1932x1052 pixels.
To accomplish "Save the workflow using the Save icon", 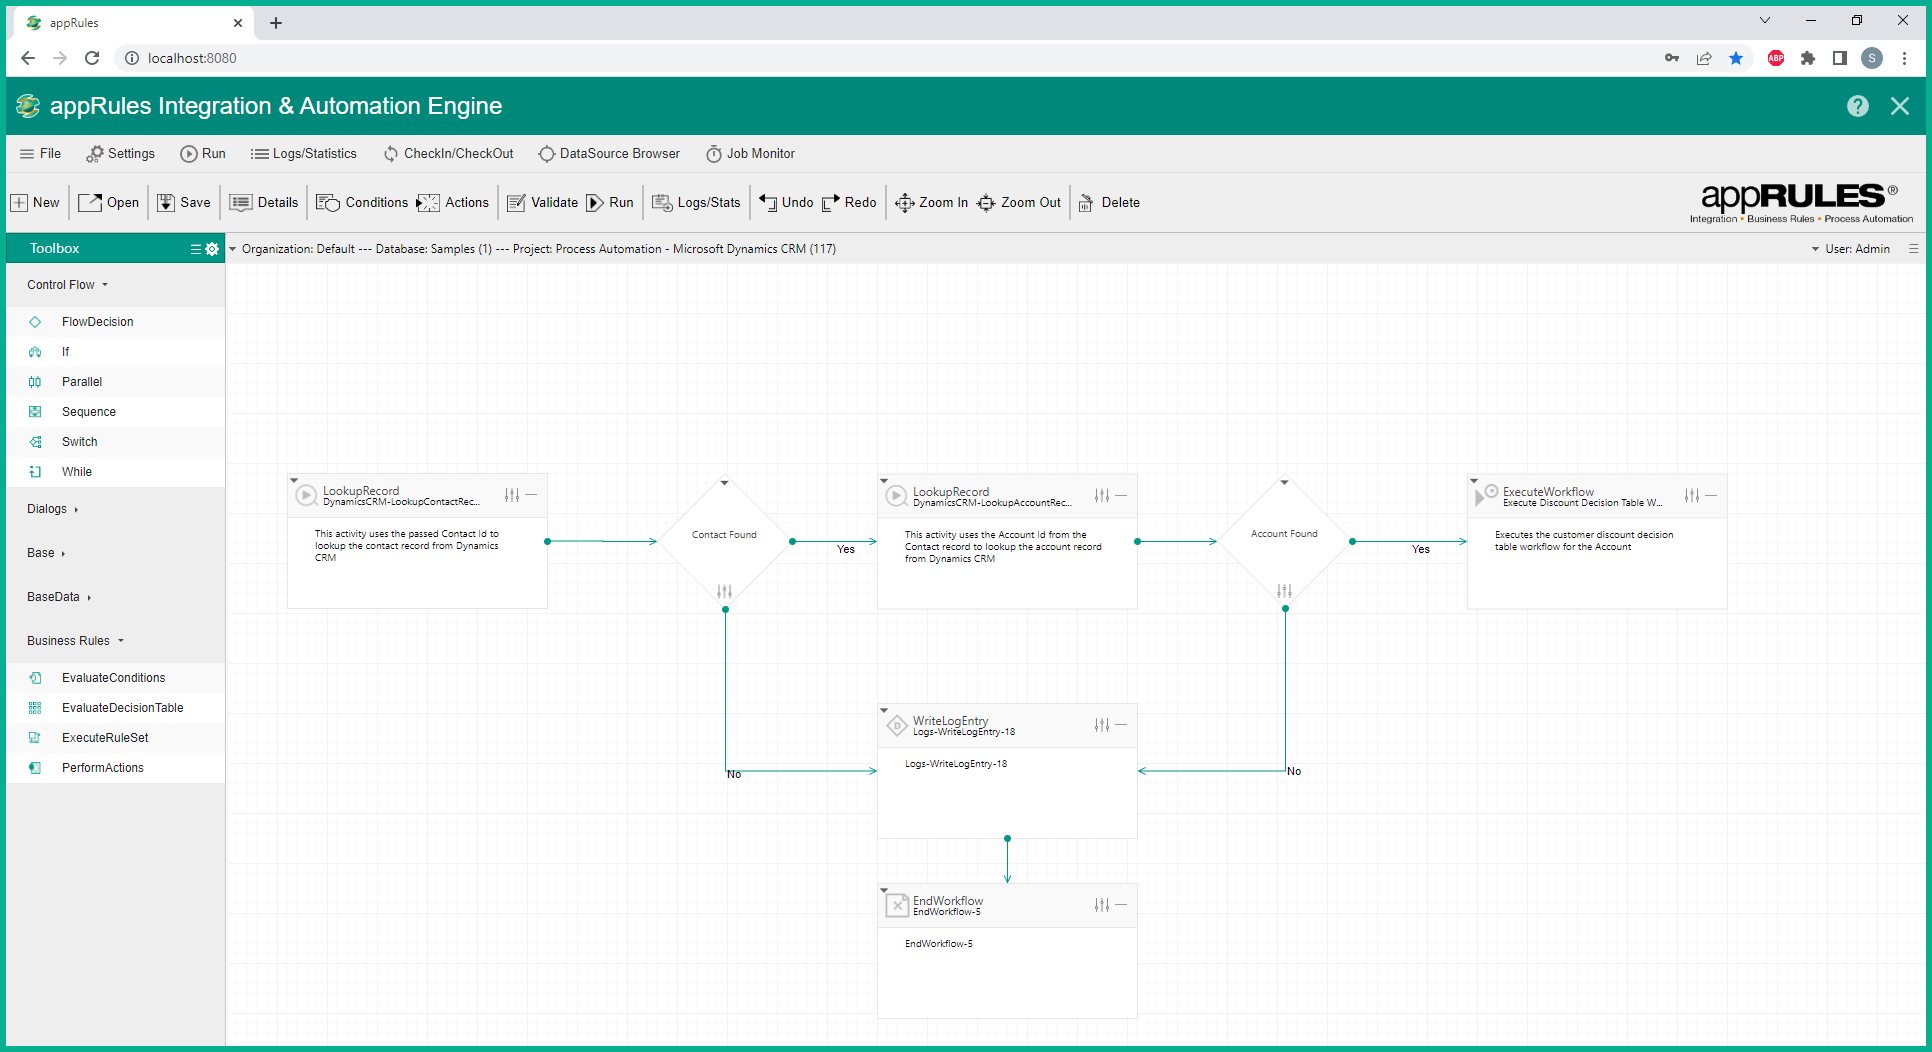I will (x=184, y=202).
